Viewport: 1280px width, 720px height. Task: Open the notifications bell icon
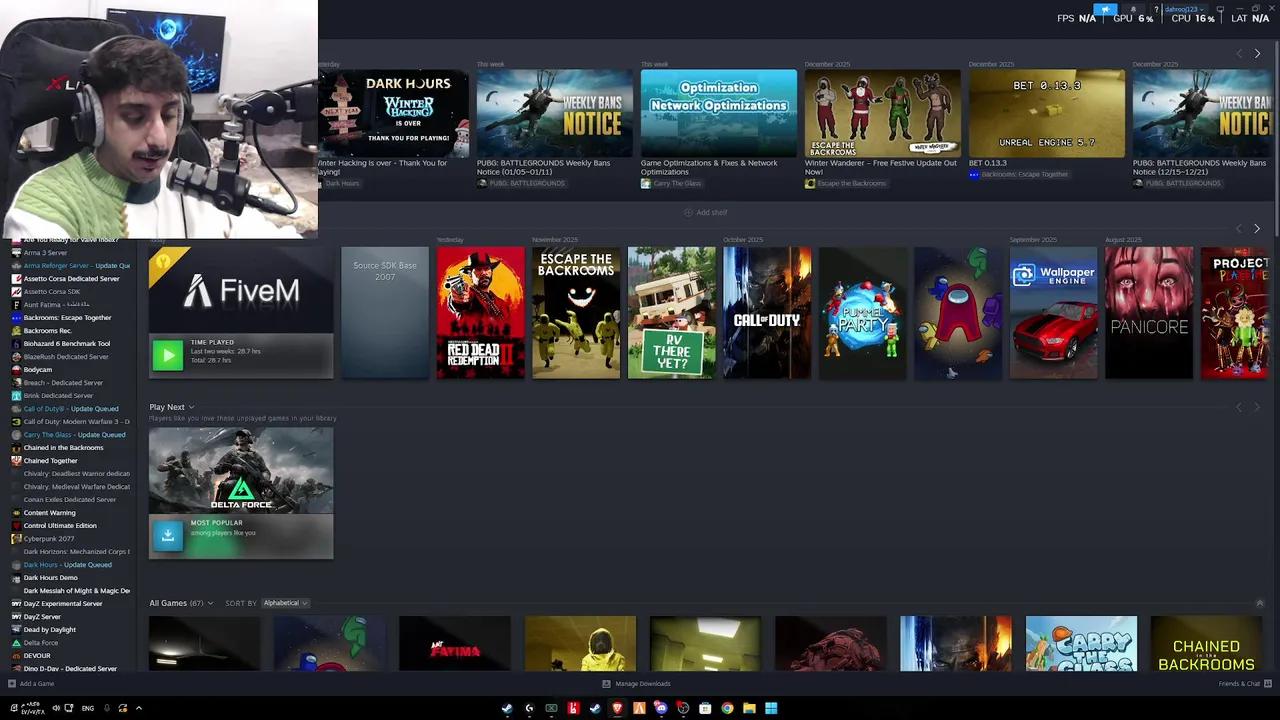[1133, 9]
